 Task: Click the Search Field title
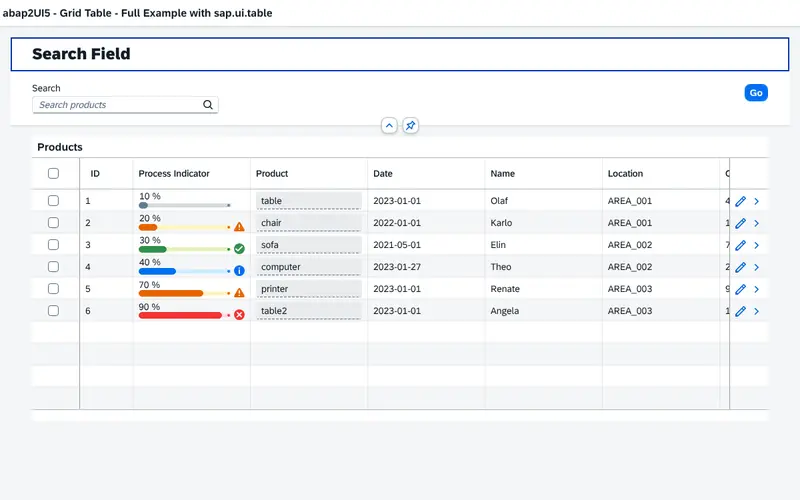(x=81, y=54)
